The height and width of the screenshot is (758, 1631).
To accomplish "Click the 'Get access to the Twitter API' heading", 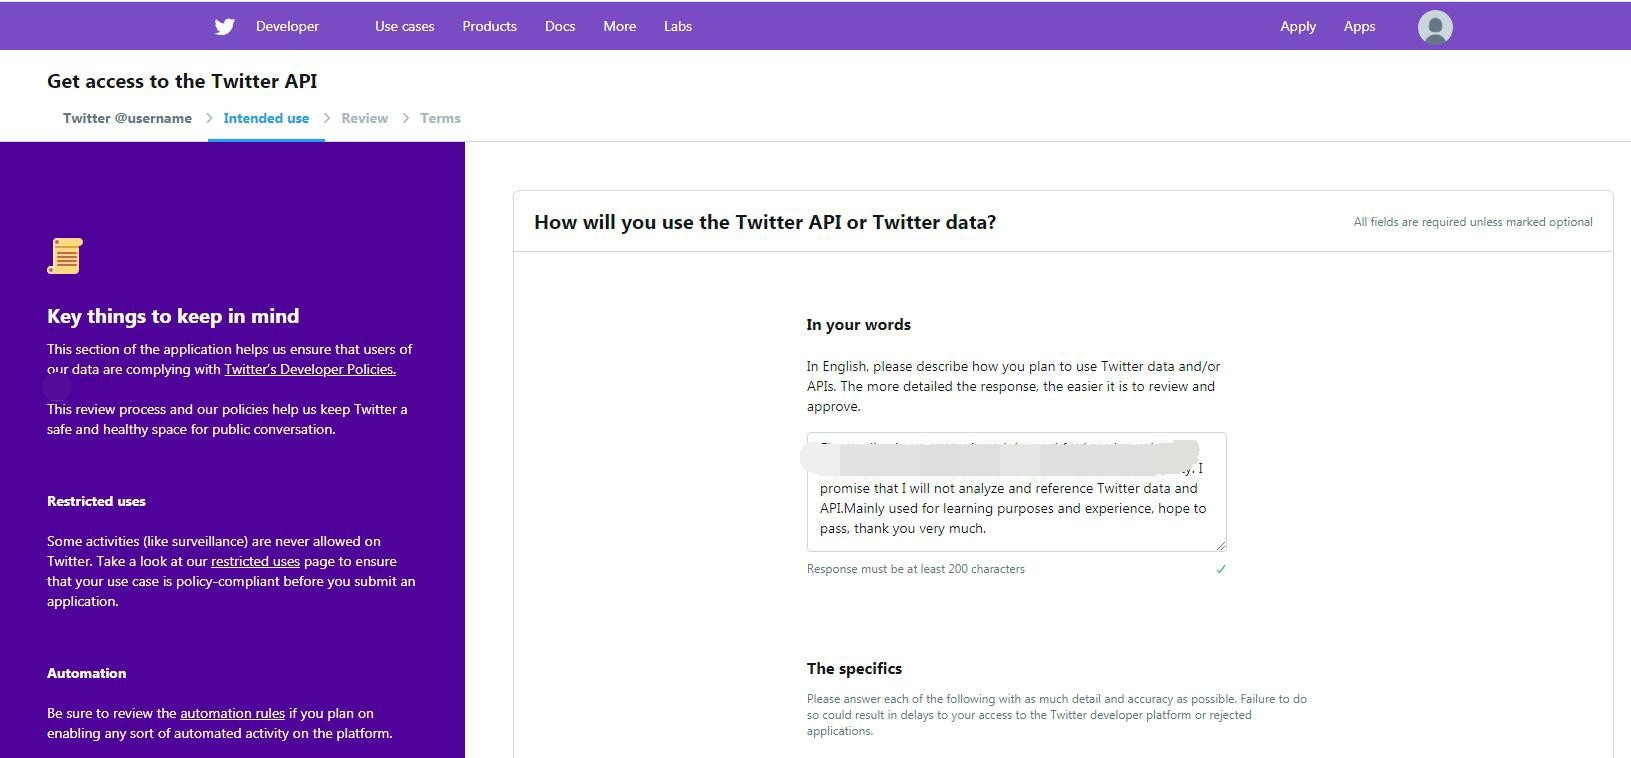I will [x=182, y=81].
